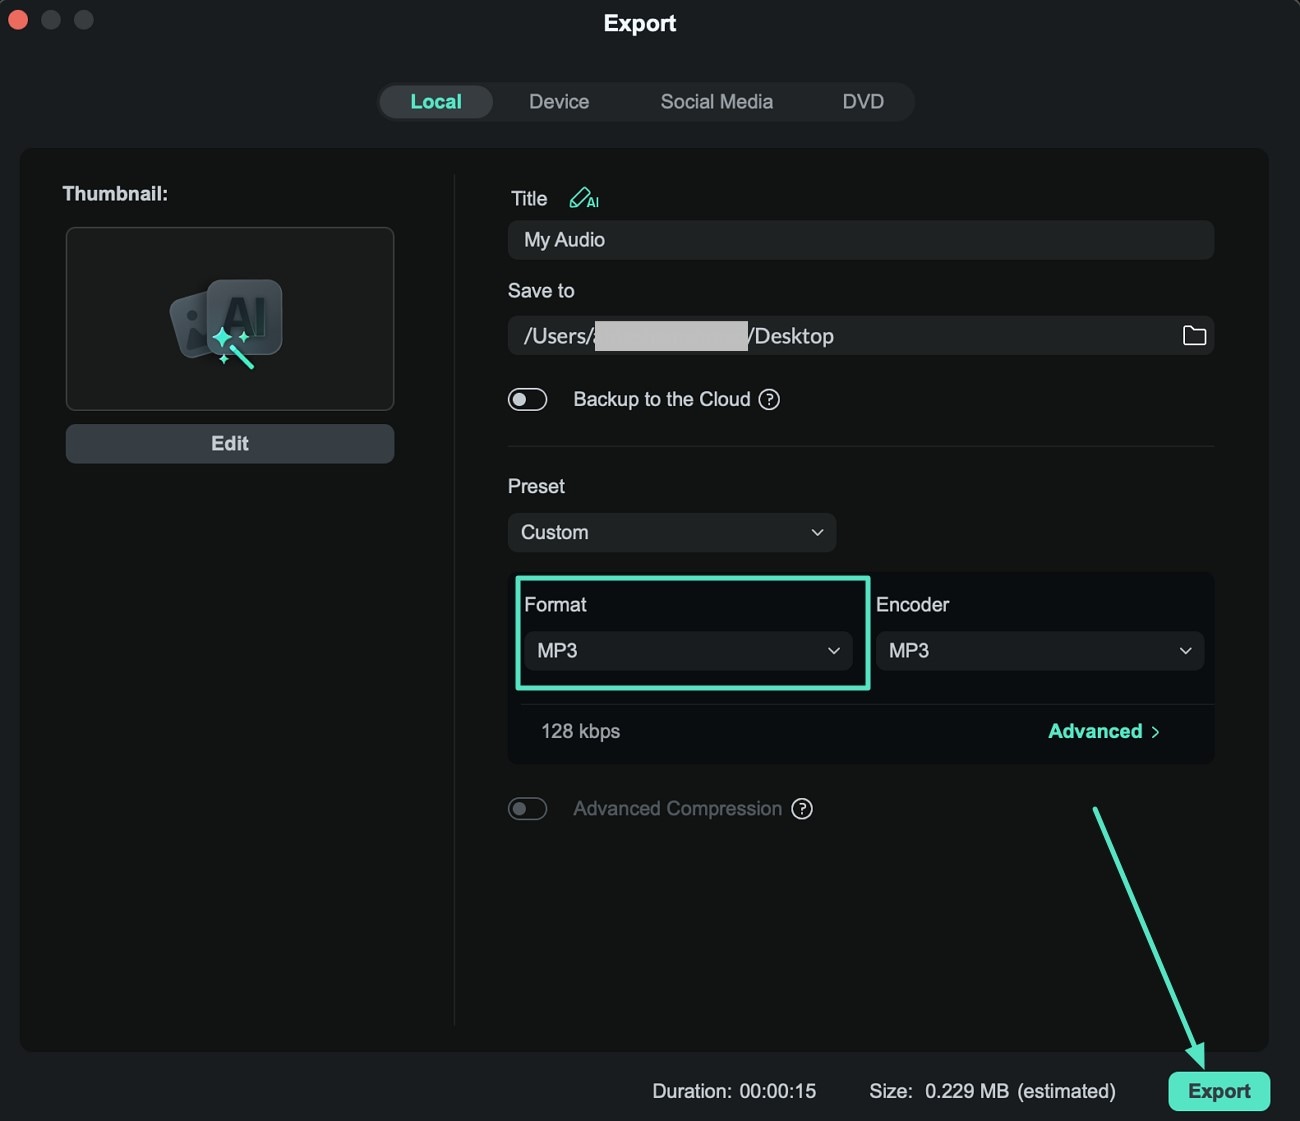Image resolution: width=1300 pixels, height=1121 pixels.
Task: Click the Duration 00:00:15 text
Action: [734, 1091]
